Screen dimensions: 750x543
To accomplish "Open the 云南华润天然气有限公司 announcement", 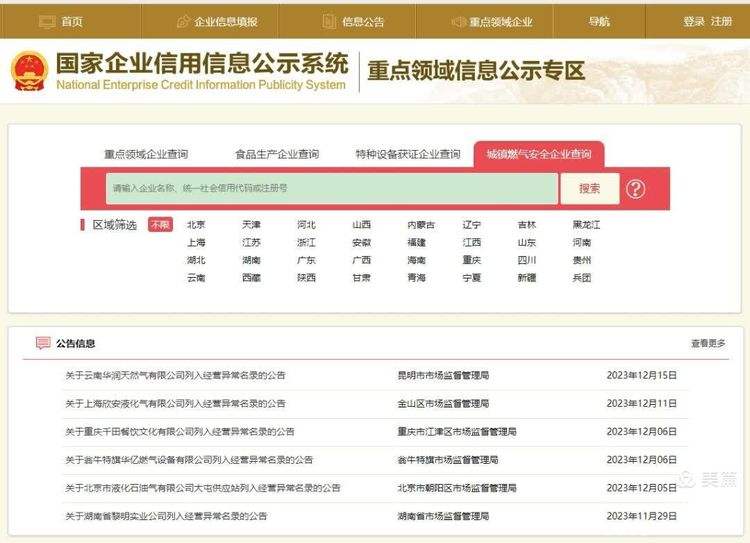I will point(176,375).
